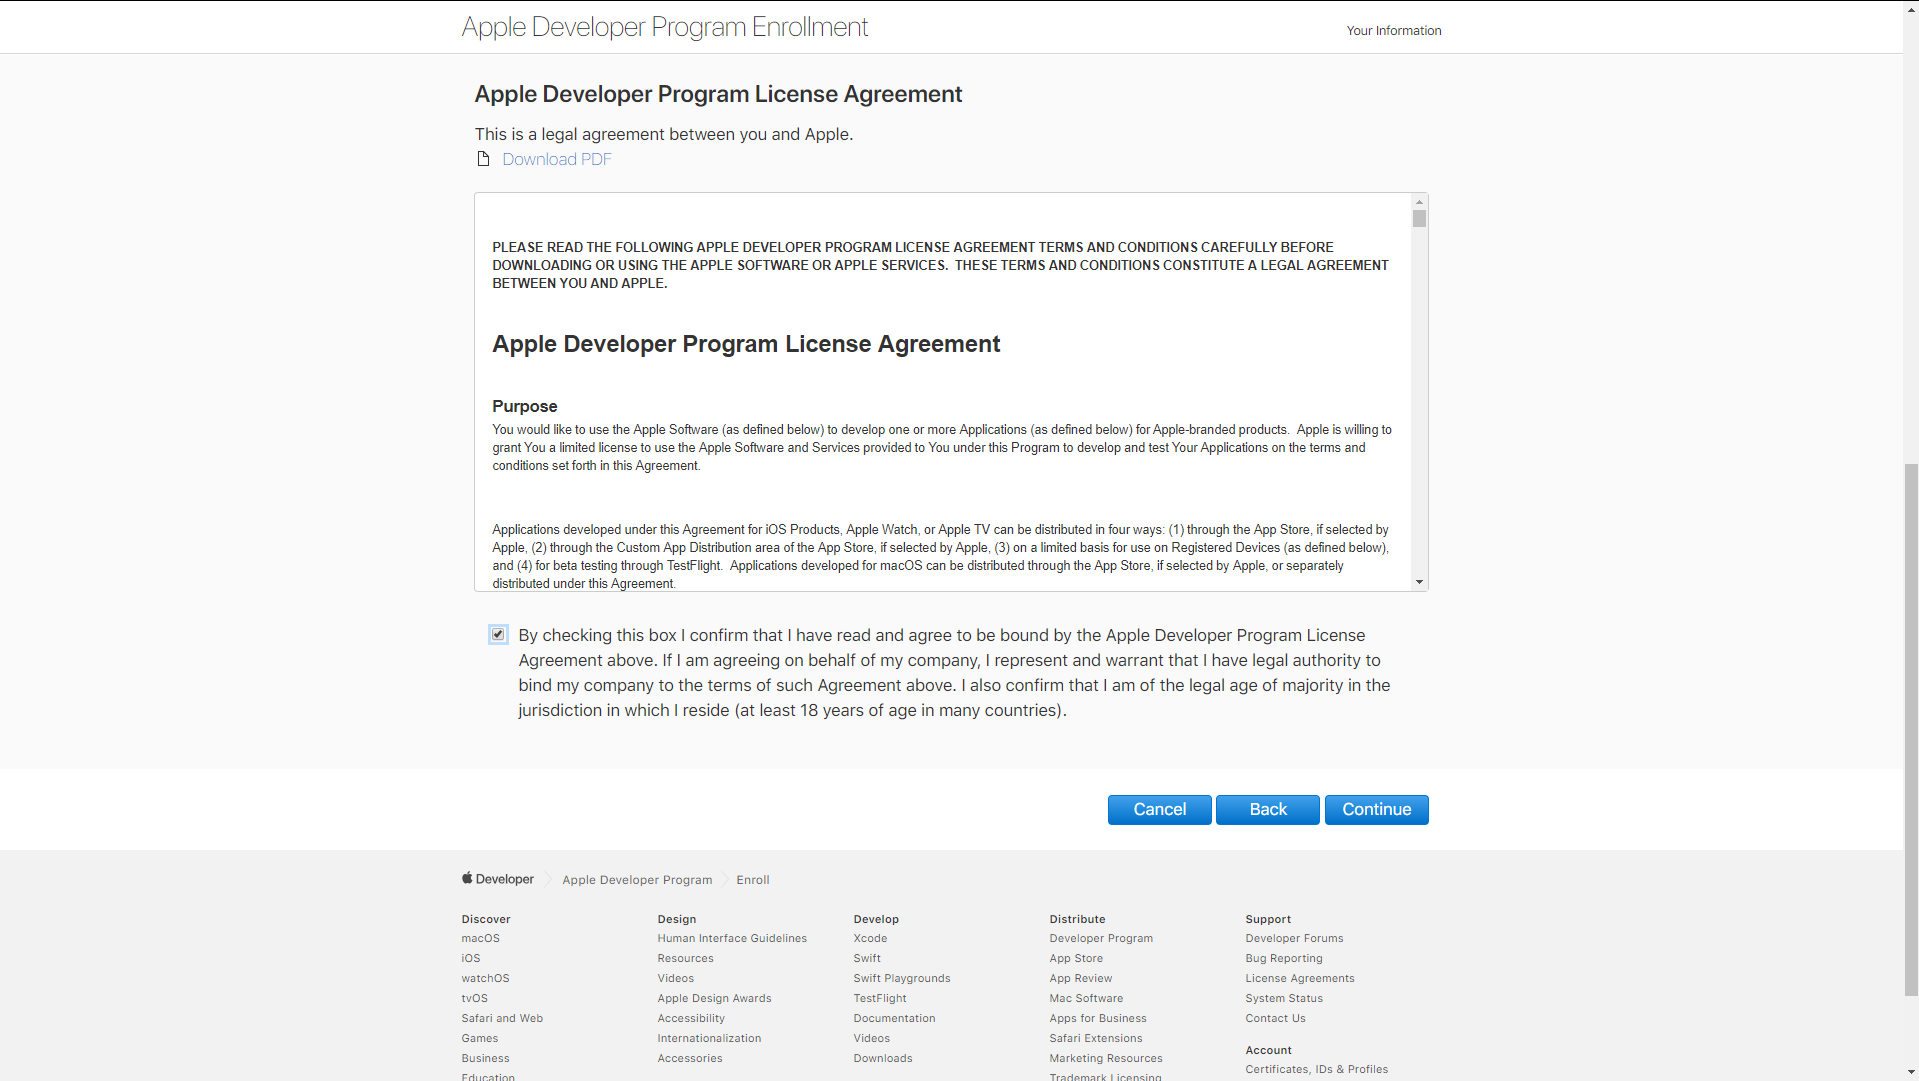This screenshot has height=1081, width=1919.
Task: Click the Cancel button
Action: tap(1159, 810)
